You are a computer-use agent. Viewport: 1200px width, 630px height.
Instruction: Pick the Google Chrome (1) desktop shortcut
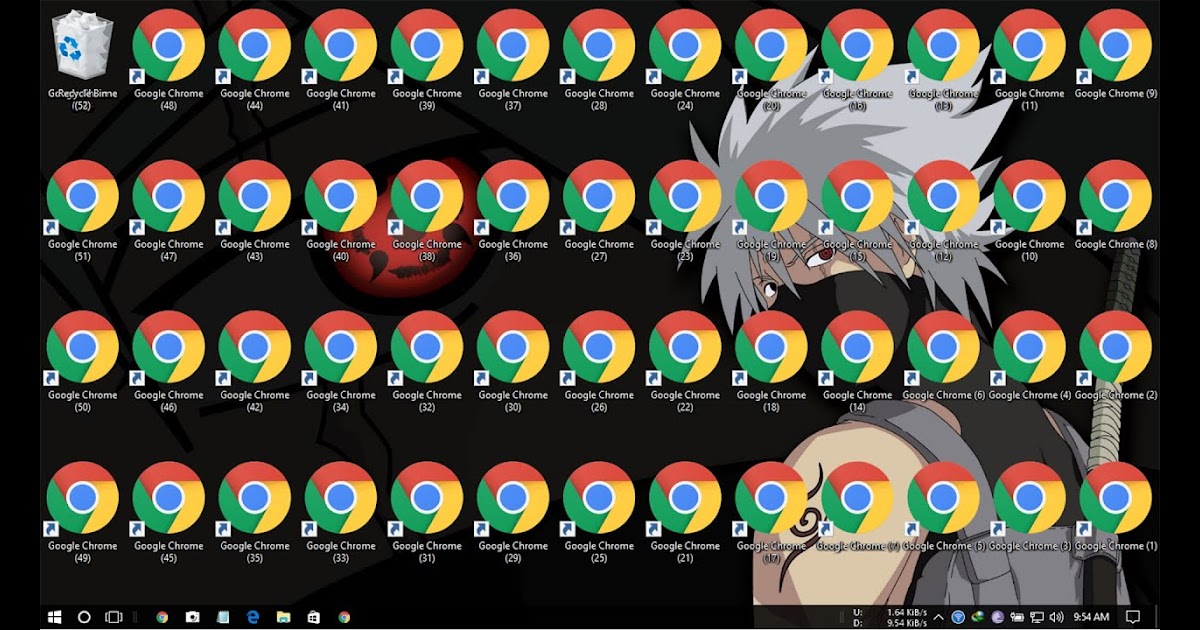click(1115, 508)
